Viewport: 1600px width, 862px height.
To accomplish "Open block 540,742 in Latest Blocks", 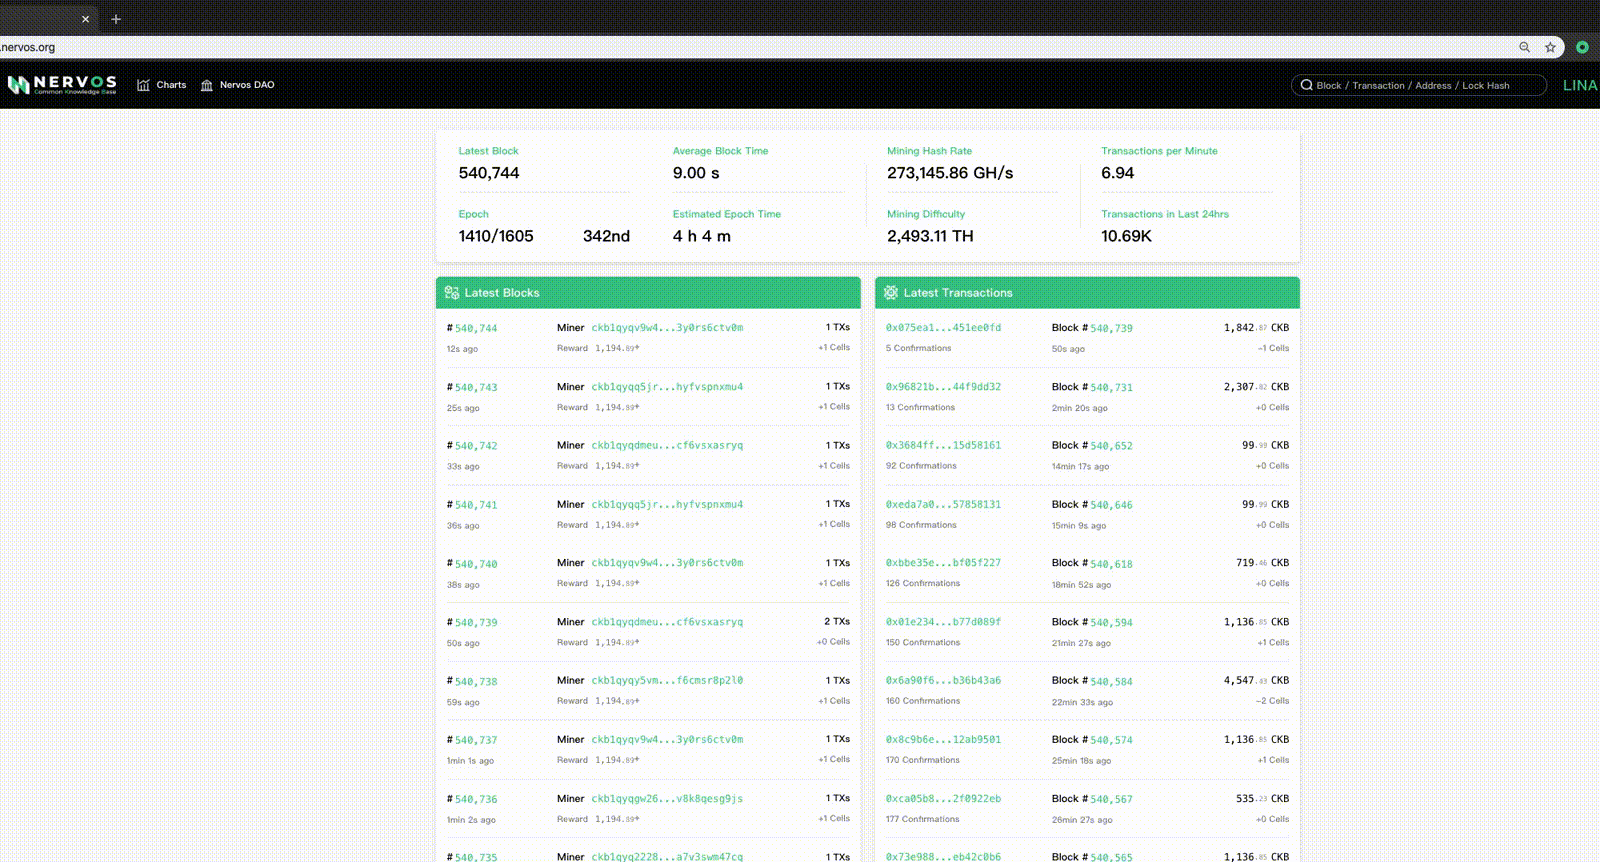I will (x=476, y=446).
